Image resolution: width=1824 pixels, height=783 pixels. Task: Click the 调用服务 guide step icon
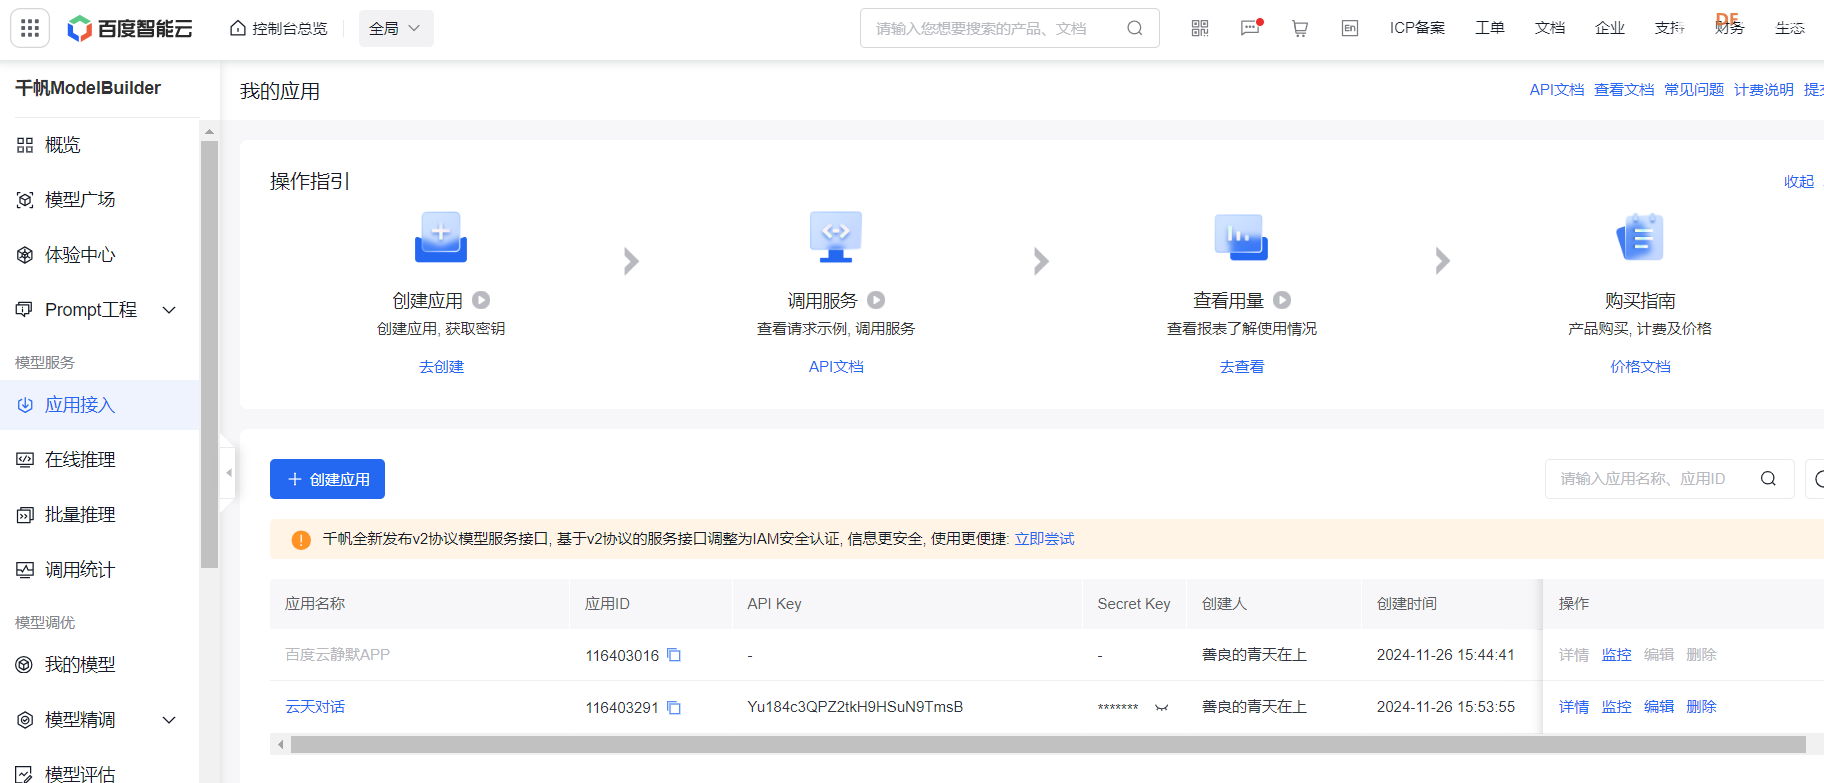coord(836,237)
